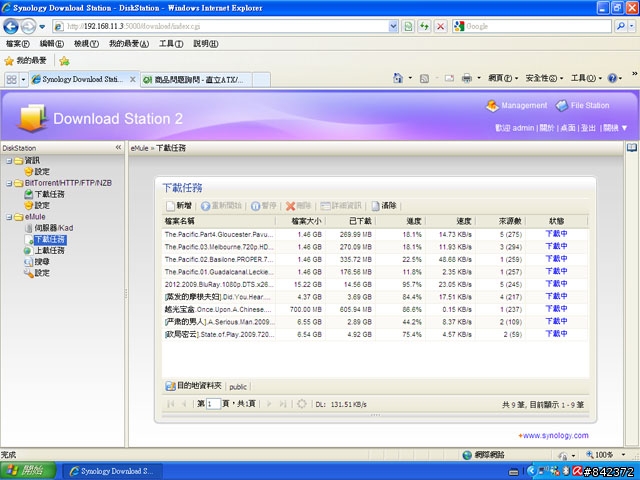
Task: Click the Google search box
Action: point(532,27)
